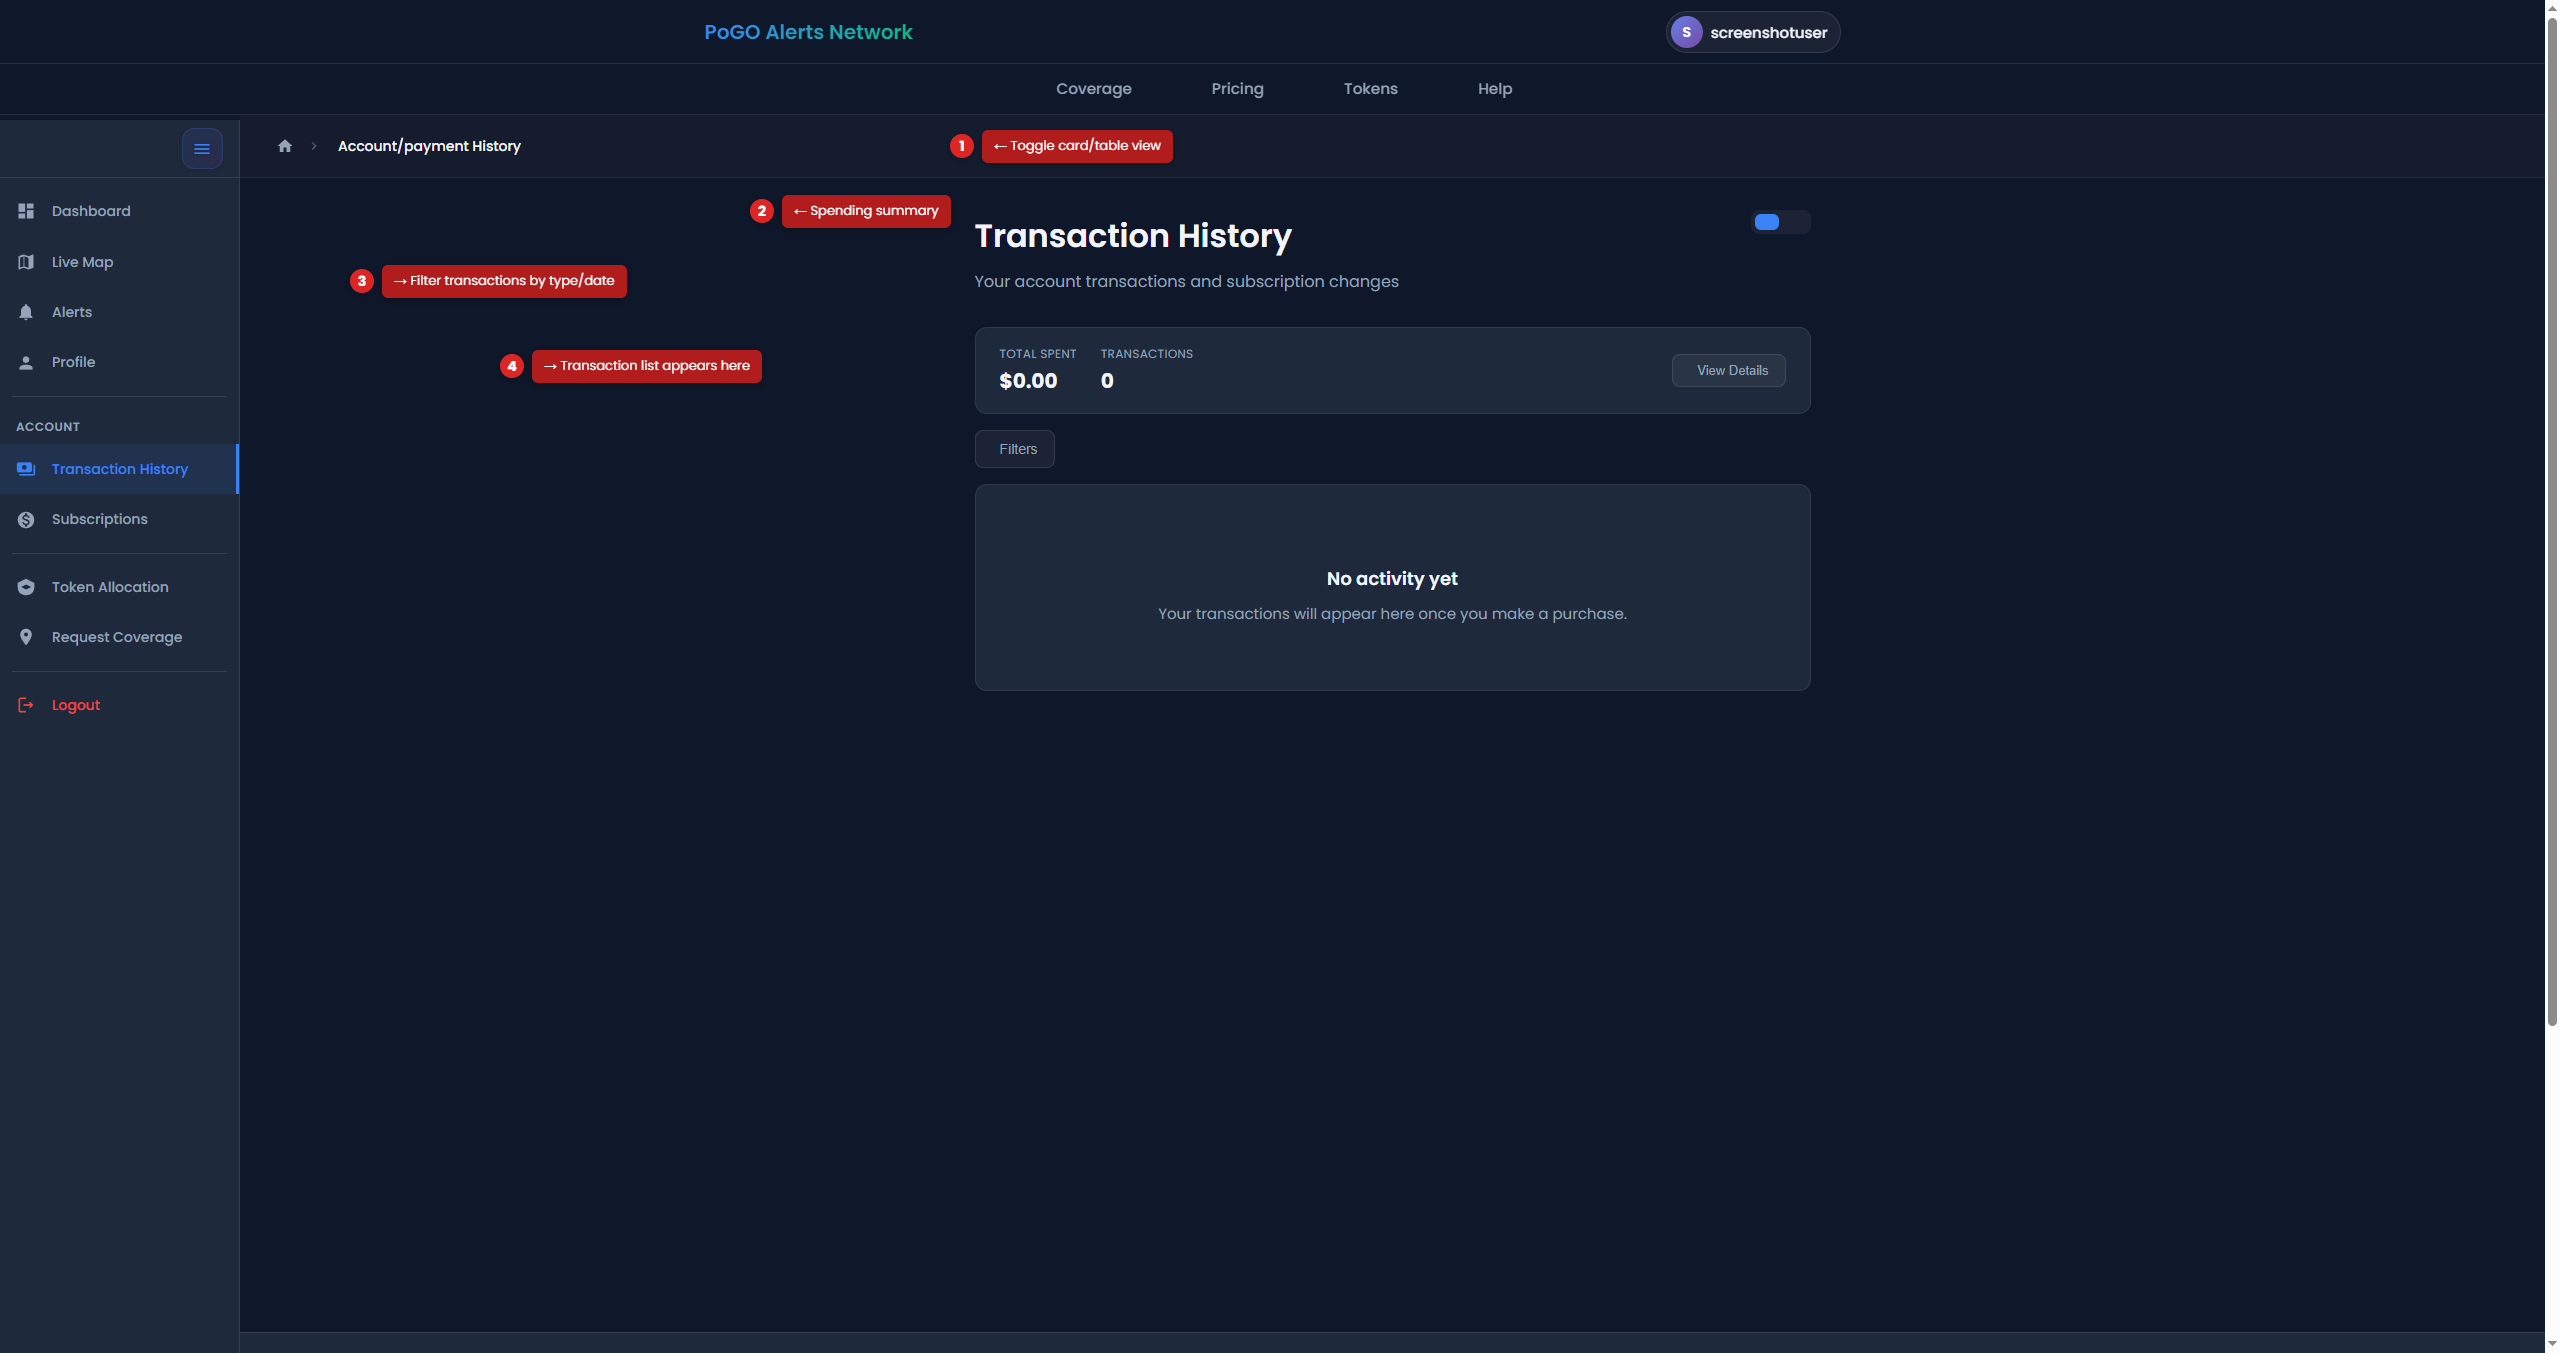This screenshot has height=1353, width=2560.
Task: Click the Token Allocation icon
Action: point(26,587)
